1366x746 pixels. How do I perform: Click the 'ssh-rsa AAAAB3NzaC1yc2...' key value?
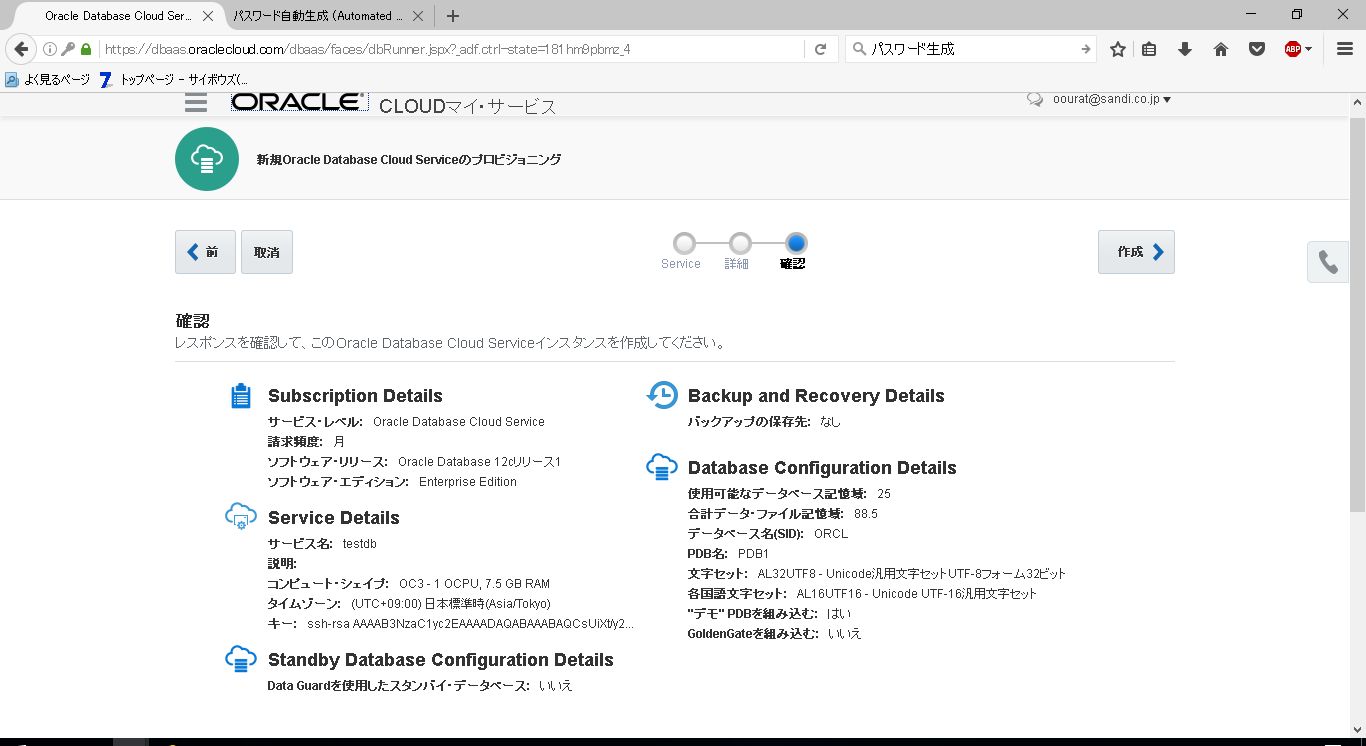pyautogui.click(x=471, y=624)
